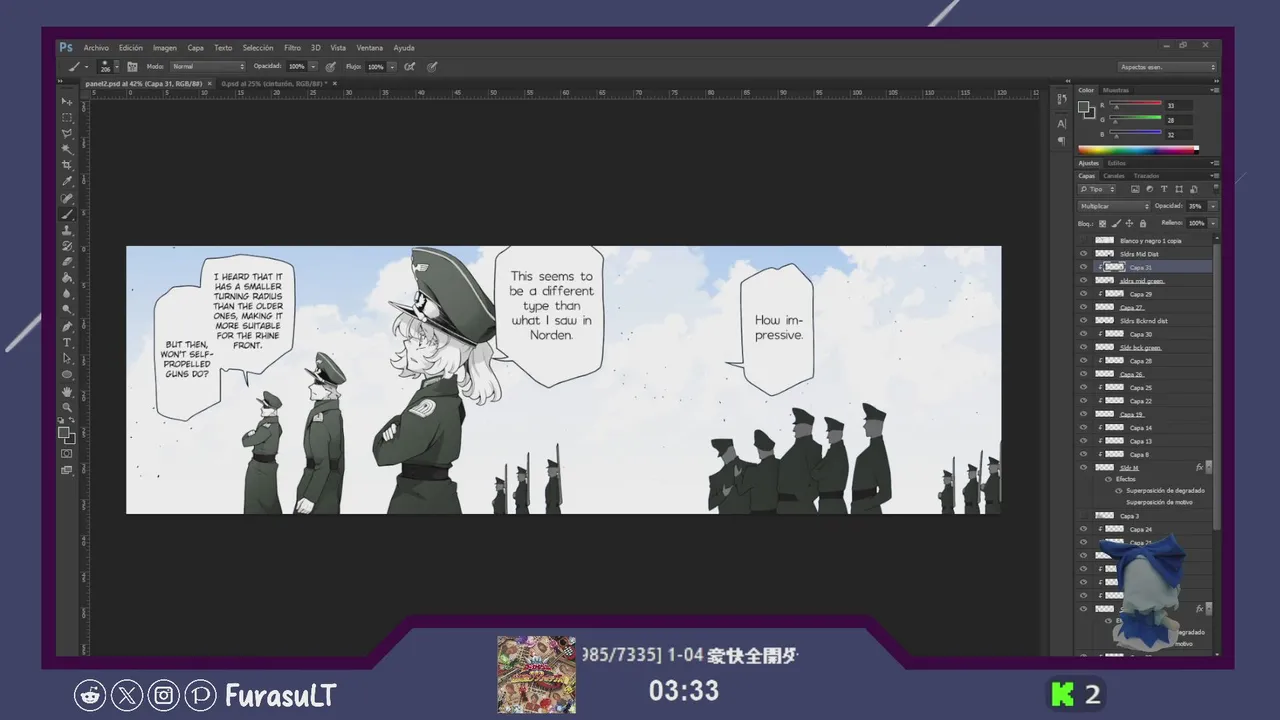Lock transparent pixels
Screen dimensions: 1280x720
coord(1102,224)
